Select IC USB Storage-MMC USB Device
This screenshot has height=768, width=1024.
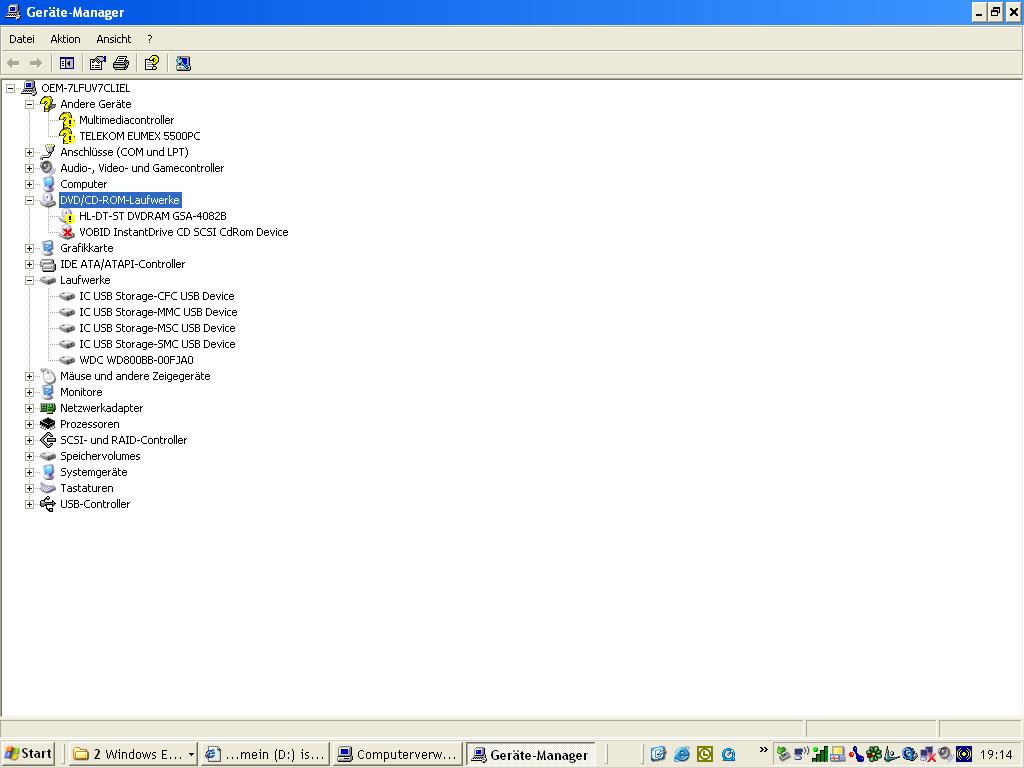(158, 312)
